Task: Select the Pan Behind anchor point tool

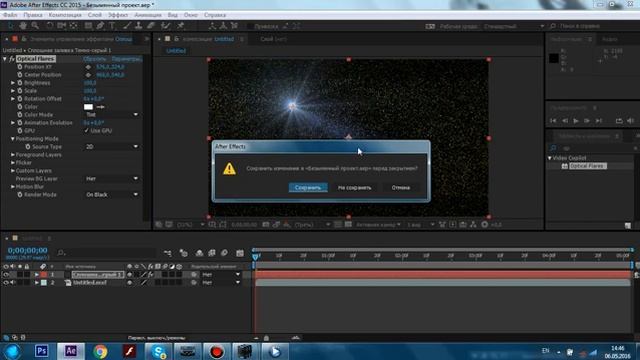Action: [74, 26]
